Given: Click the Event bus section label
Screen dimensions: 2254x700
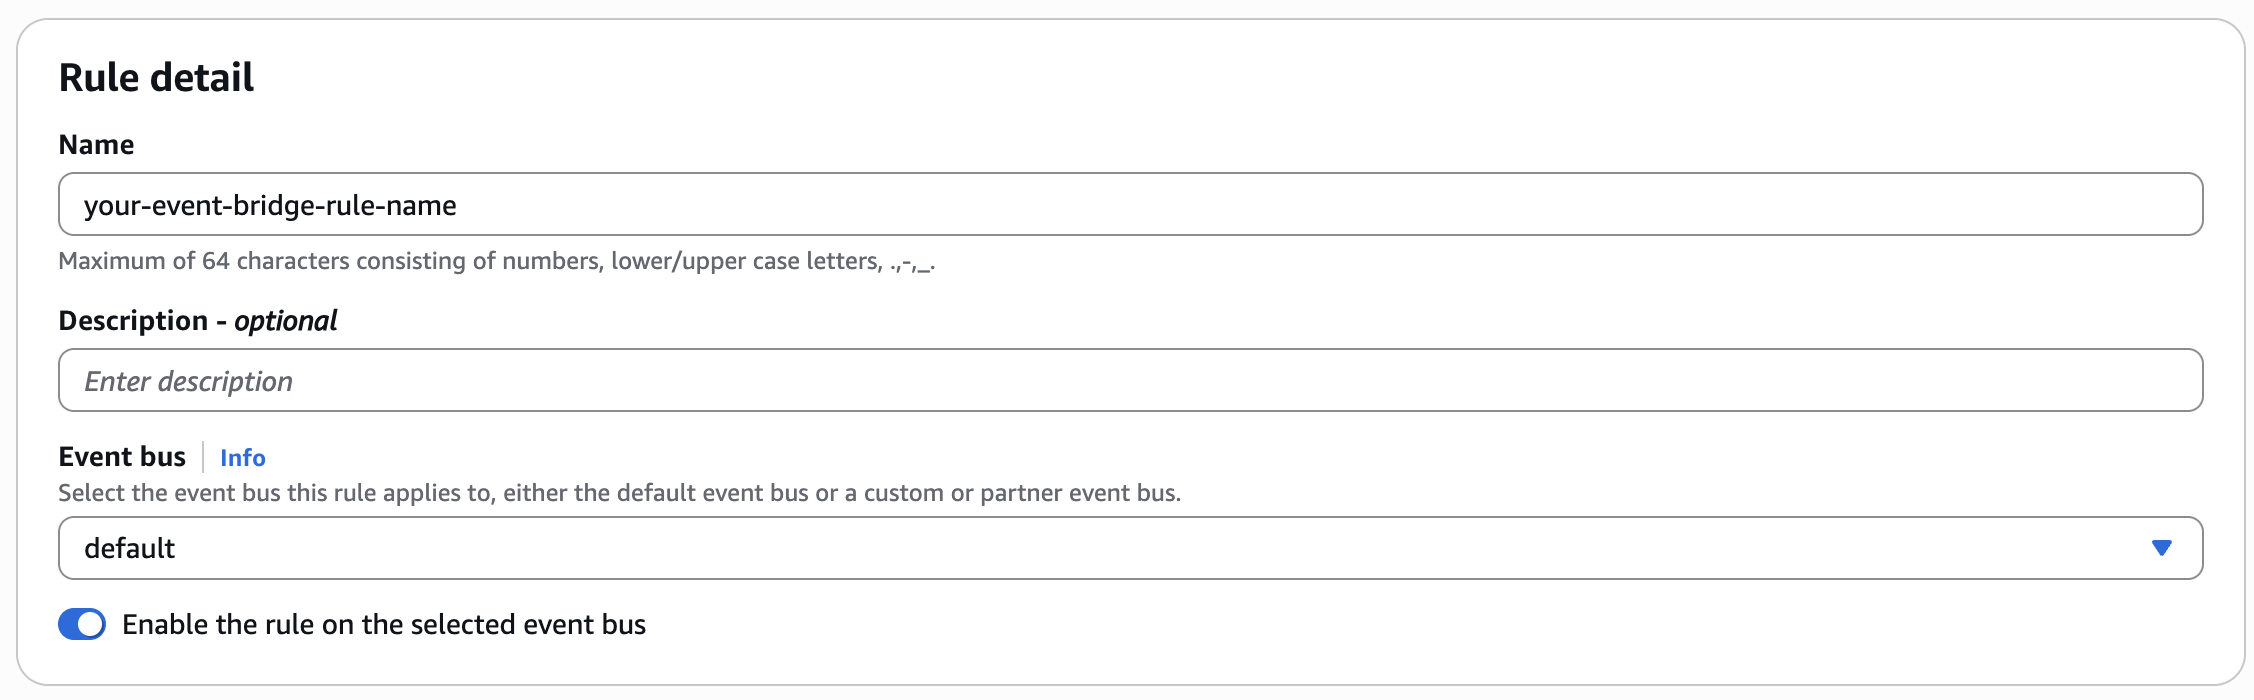Looking at the screenshot, I should tap(122, 457).
